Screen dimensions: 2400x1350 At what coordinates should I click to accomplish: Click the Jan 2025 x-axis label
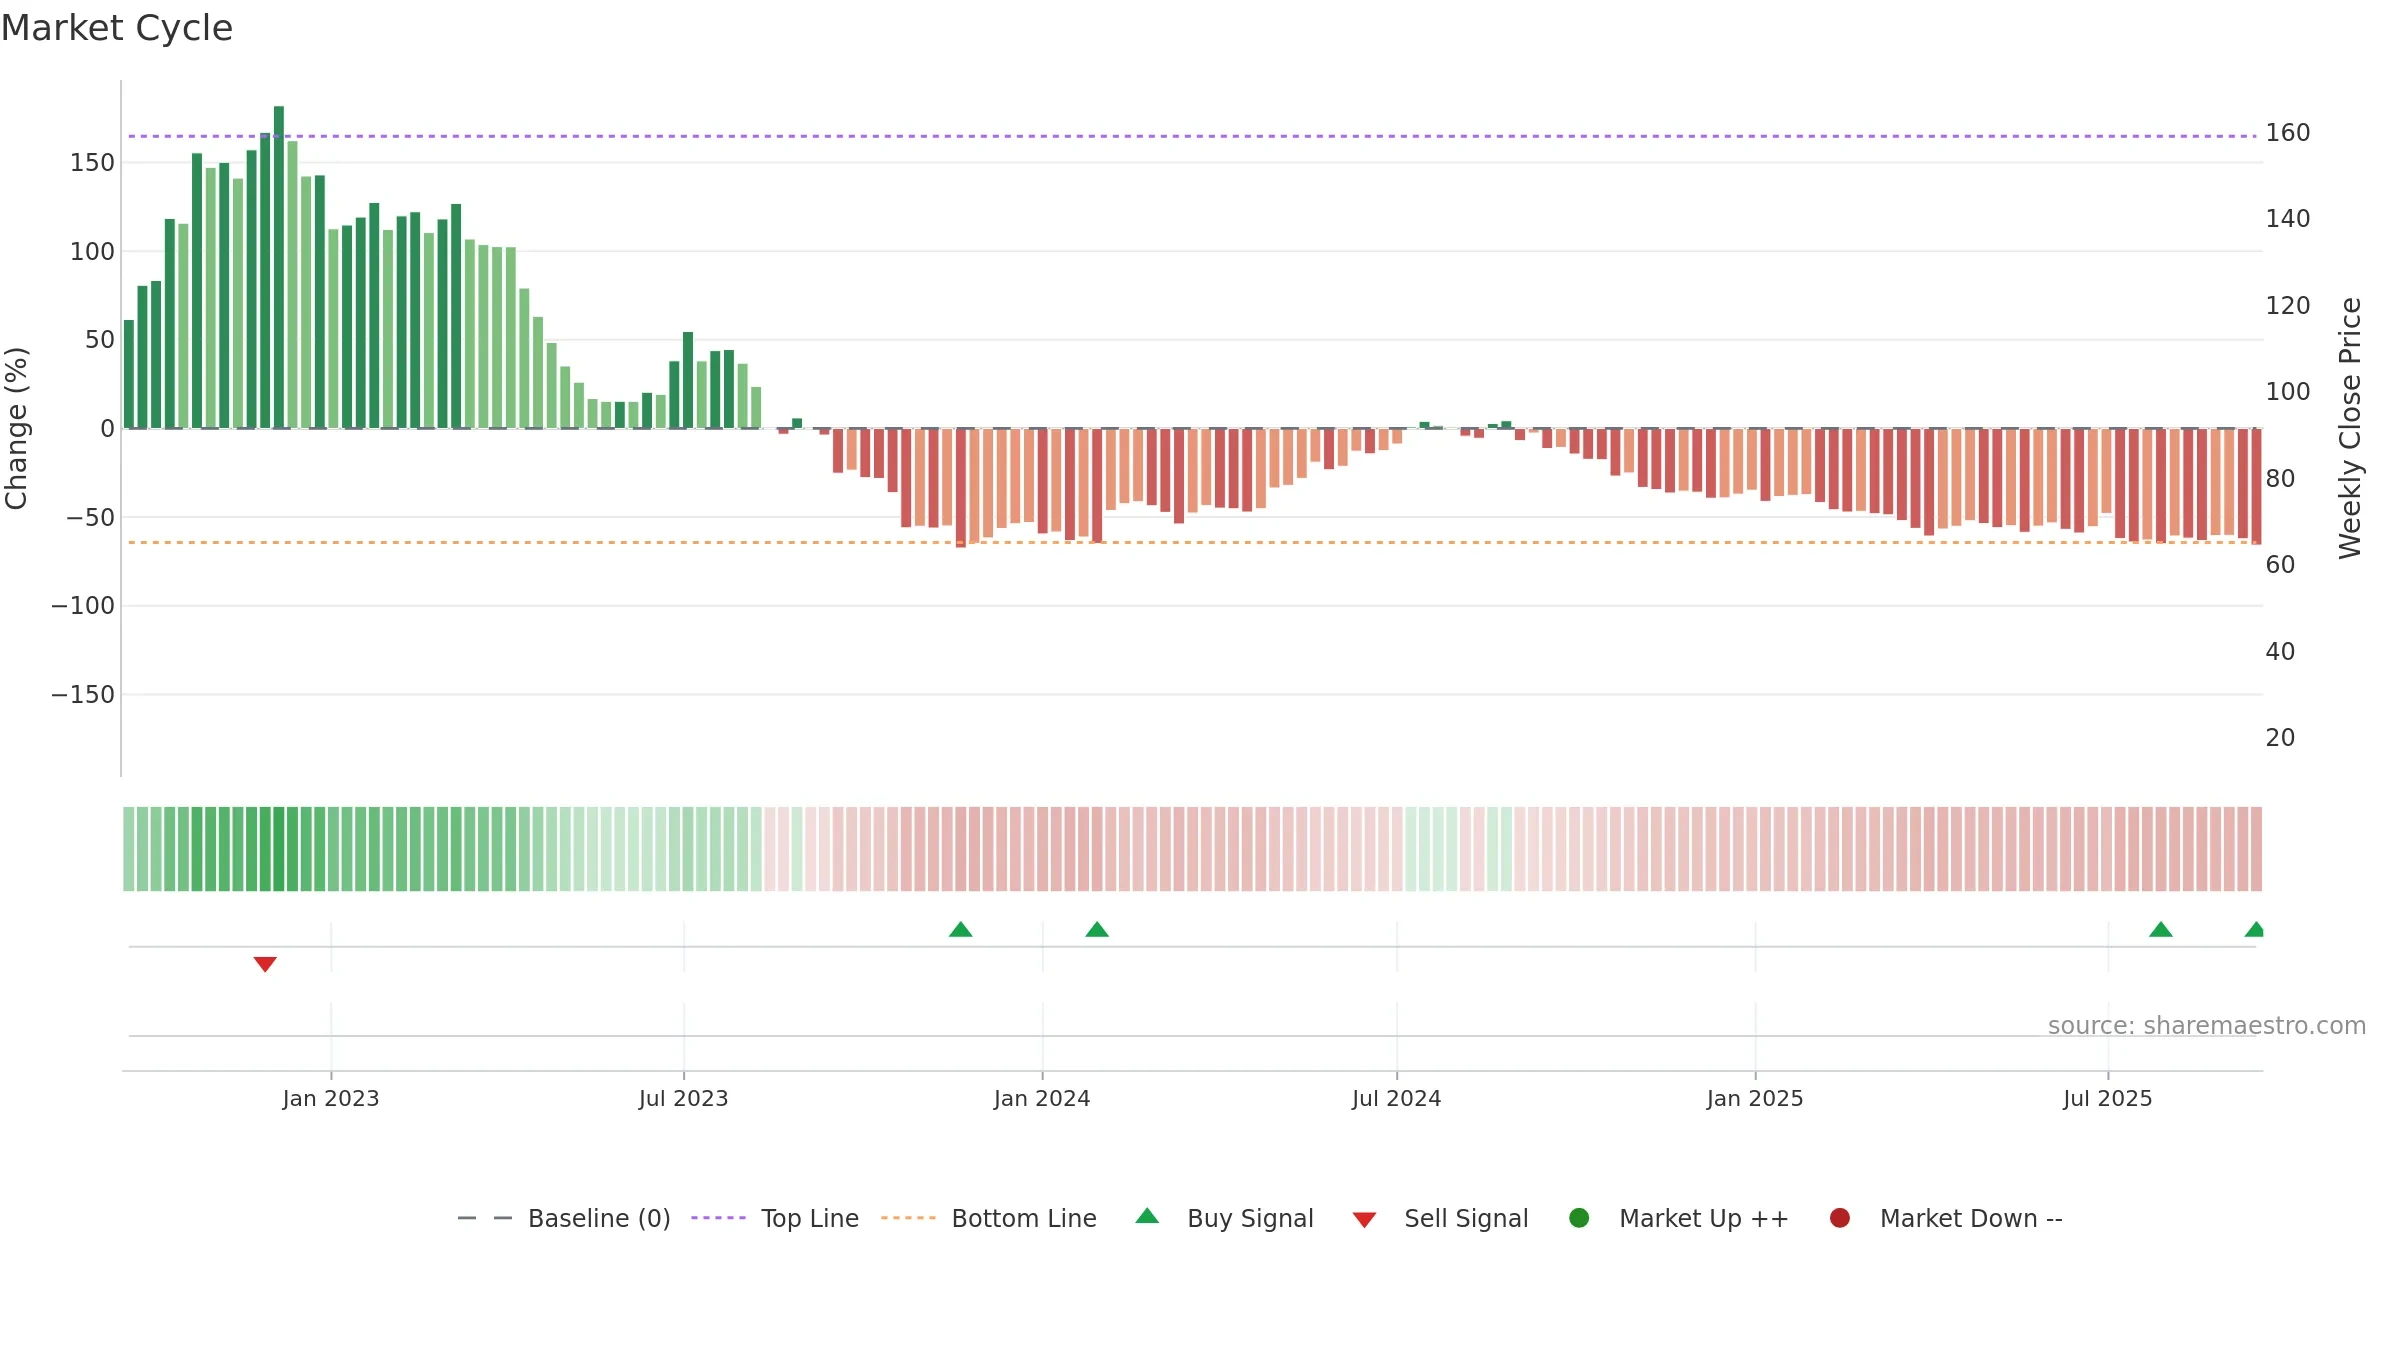click(1755, 1098)
